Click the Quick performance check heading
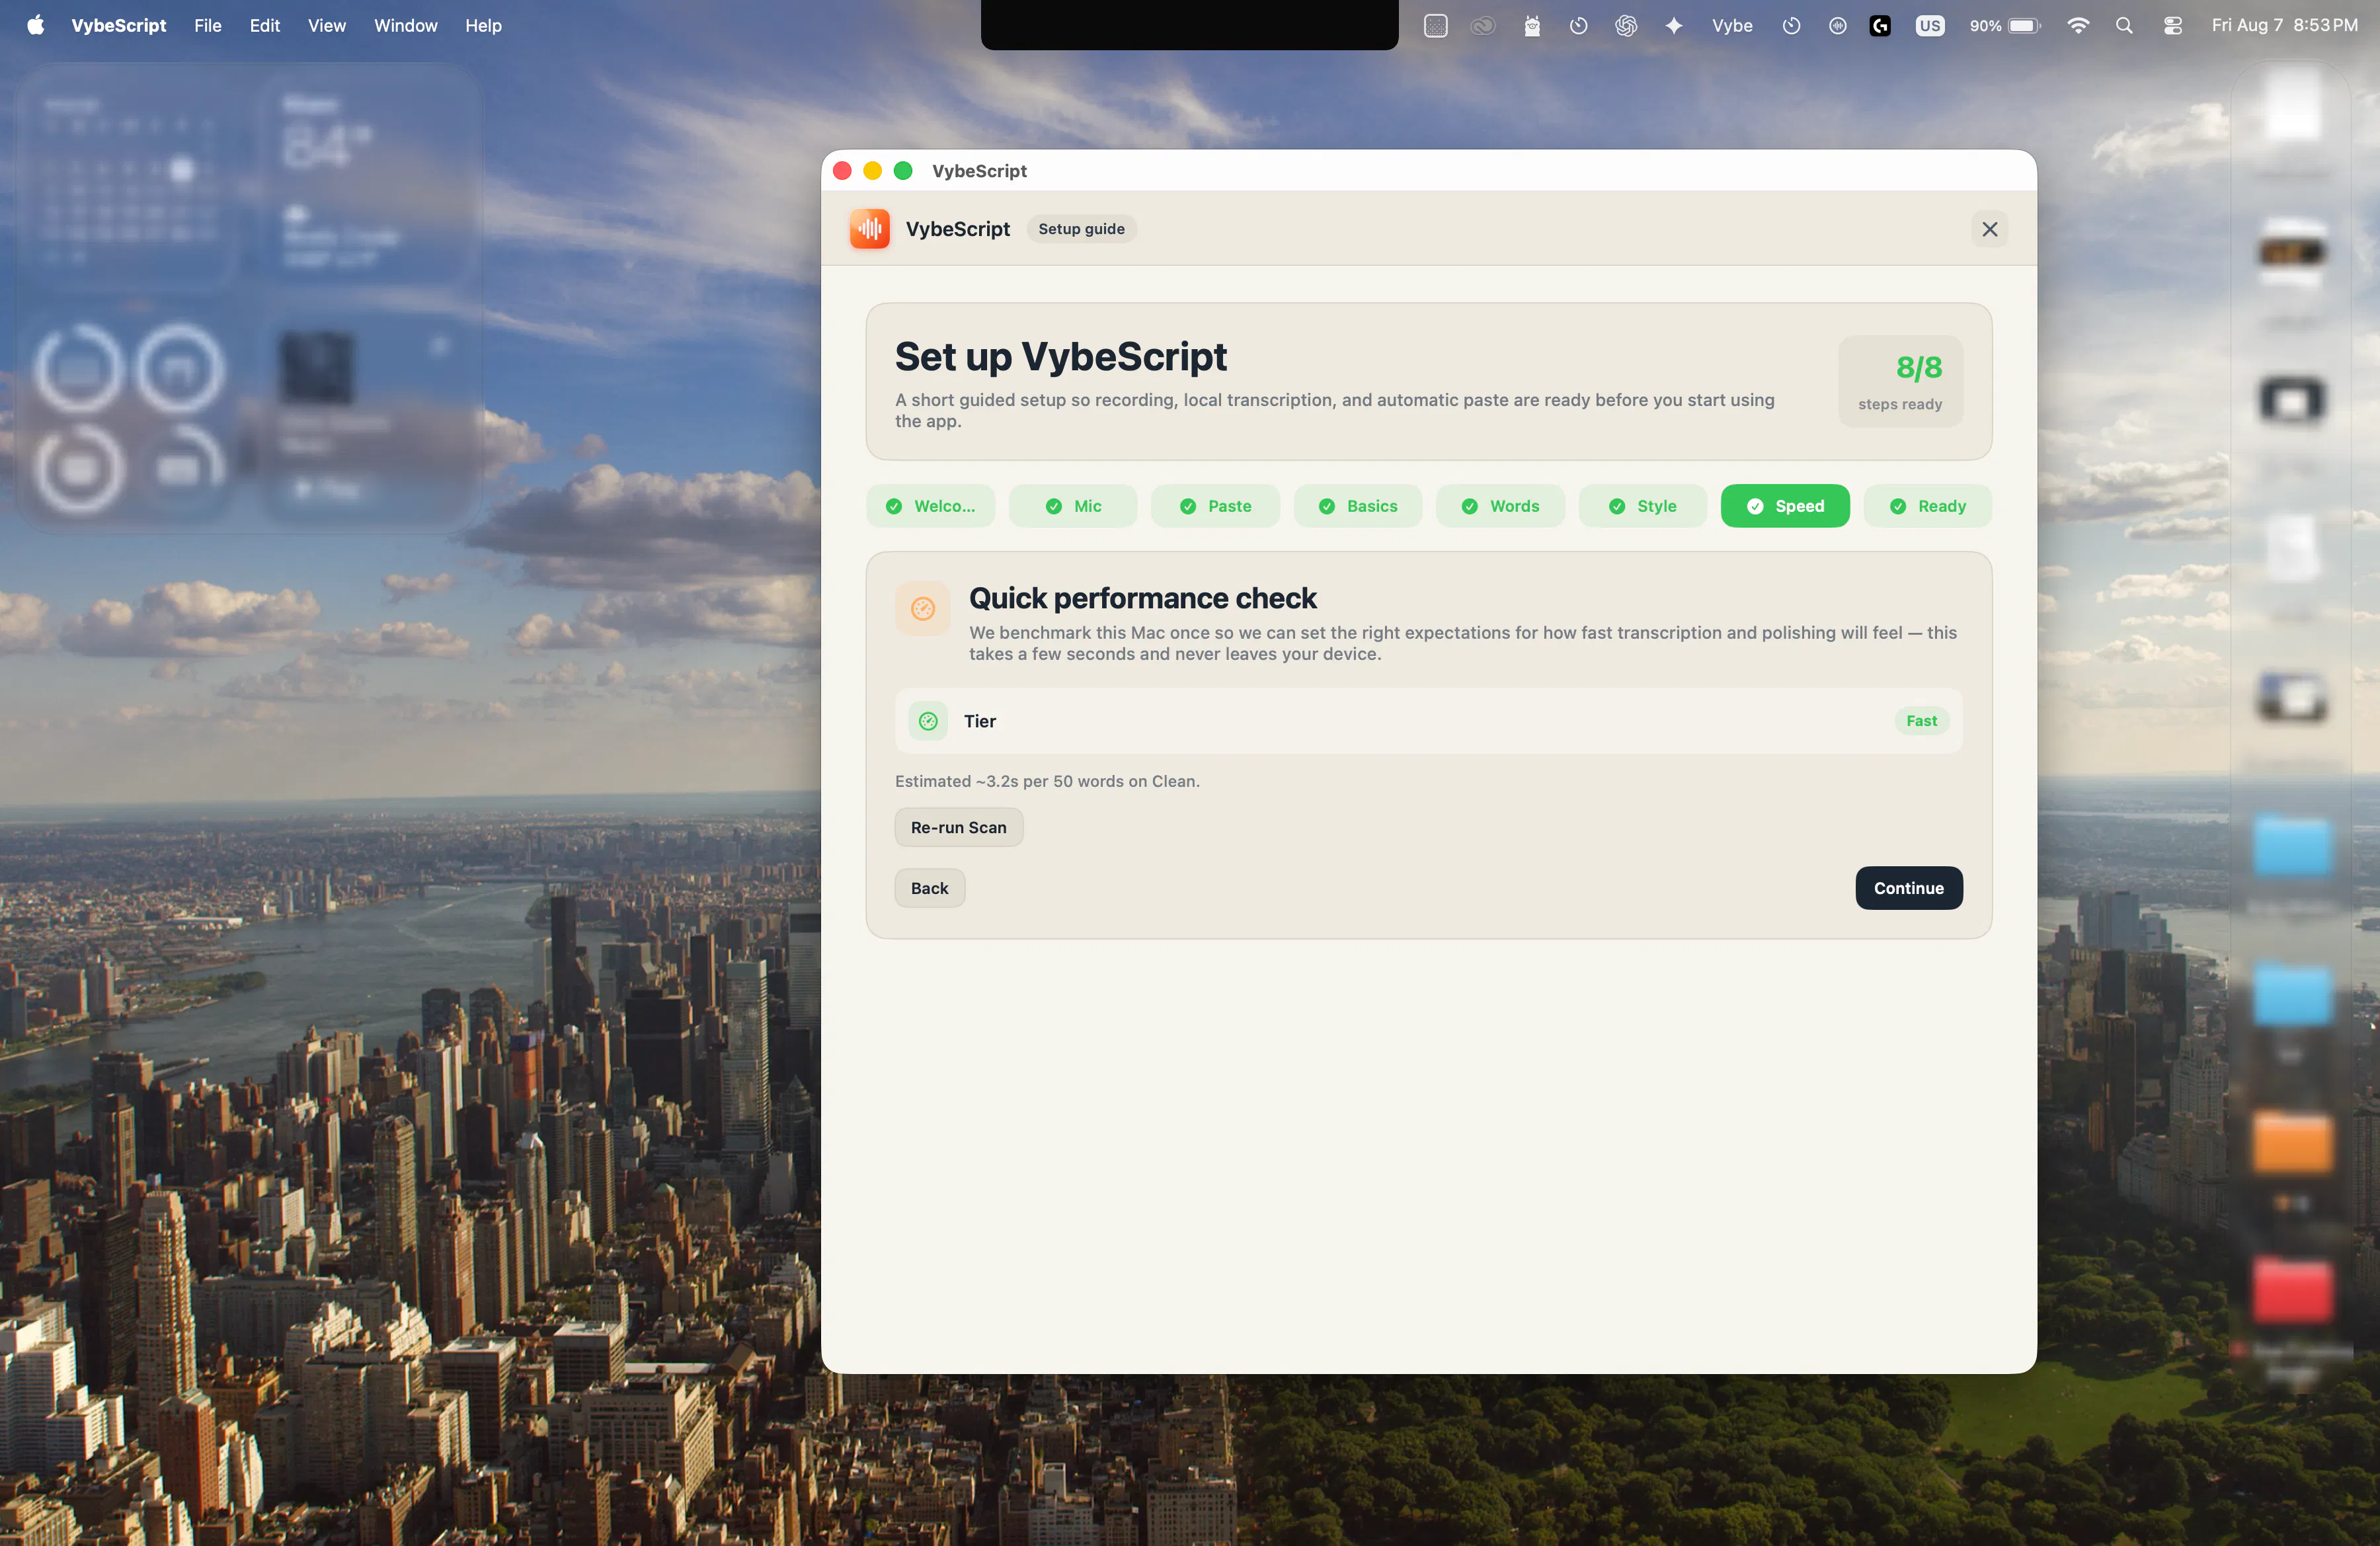The image size is (2380, 1546). point(1142,598)
